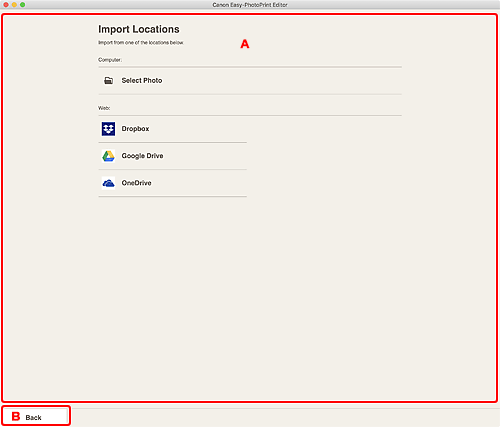Open the Dropbox text entry

click(135, 129)
